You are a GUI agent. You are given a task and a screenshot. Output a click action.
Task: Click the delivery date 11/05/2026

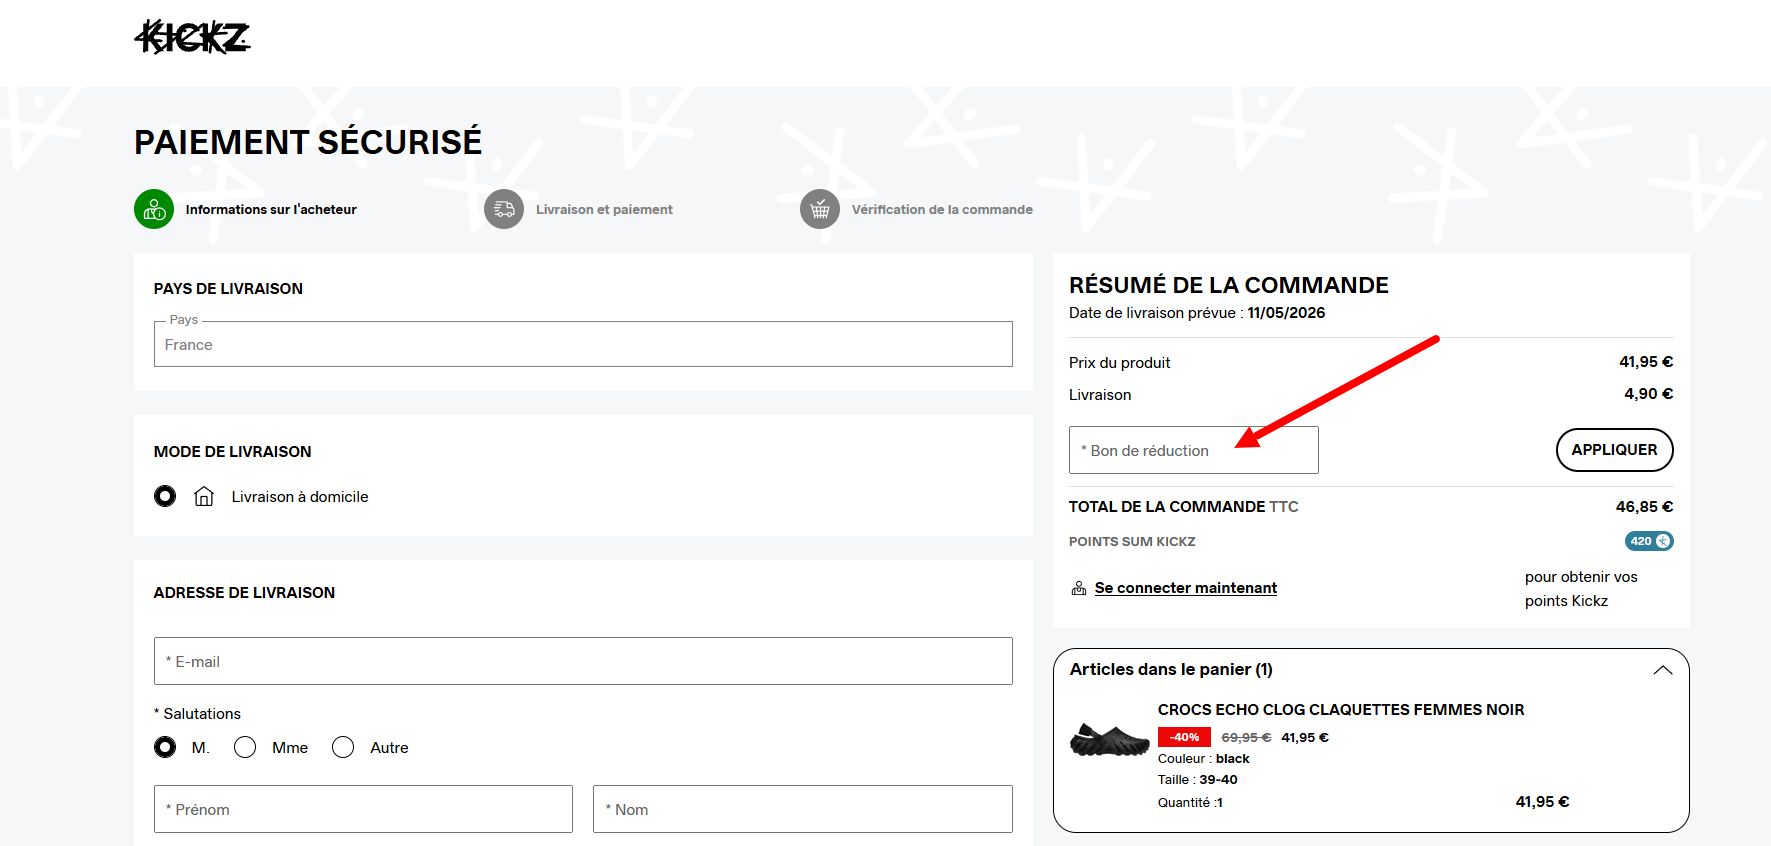(1286, 313)
